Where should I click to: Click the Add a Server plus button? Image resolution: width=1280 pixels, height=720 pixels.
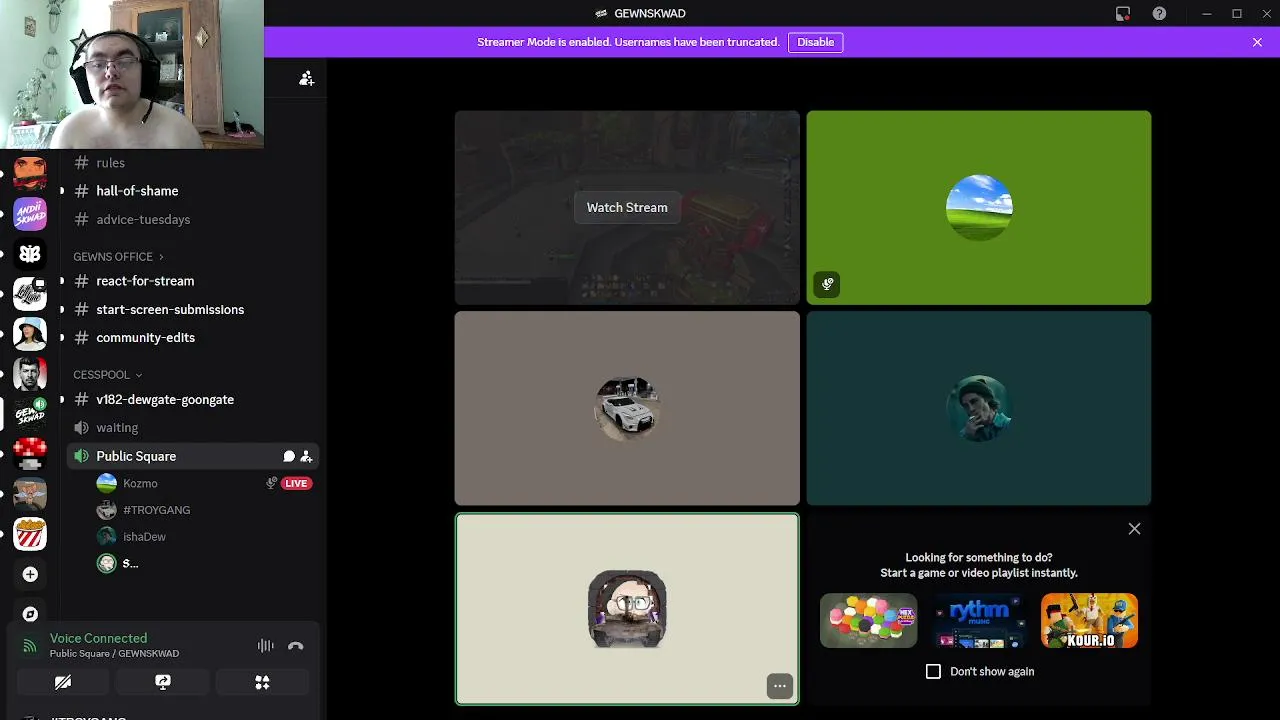[x=30, y=574]
